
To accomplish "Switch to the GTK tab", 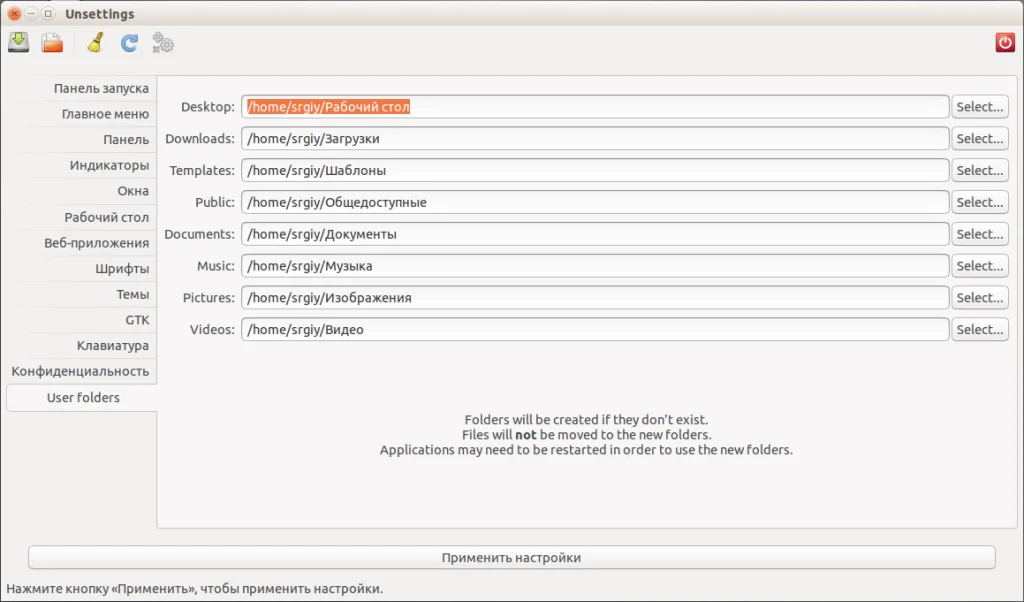I will click(91, 319).
